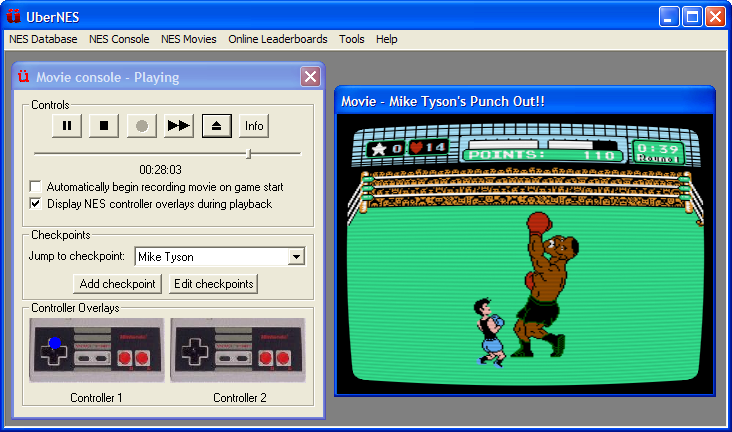Close the Movie console panel
This screenshot has height=432, width=732.
[310, 77]
